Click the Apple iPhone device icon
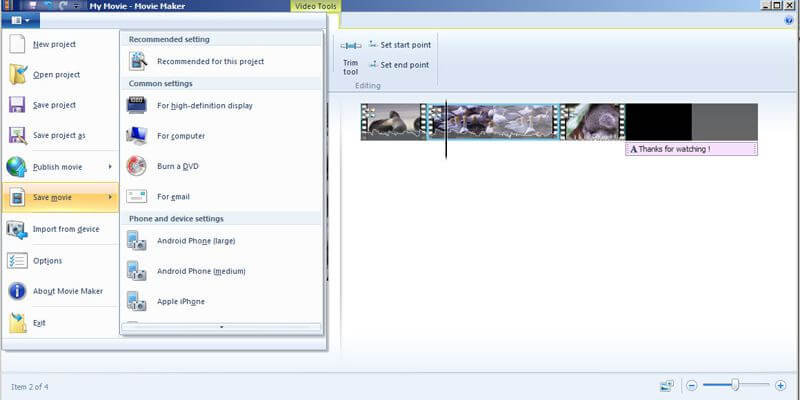The height and width of the screenshot is (400, 800). [x=137, y=302]
